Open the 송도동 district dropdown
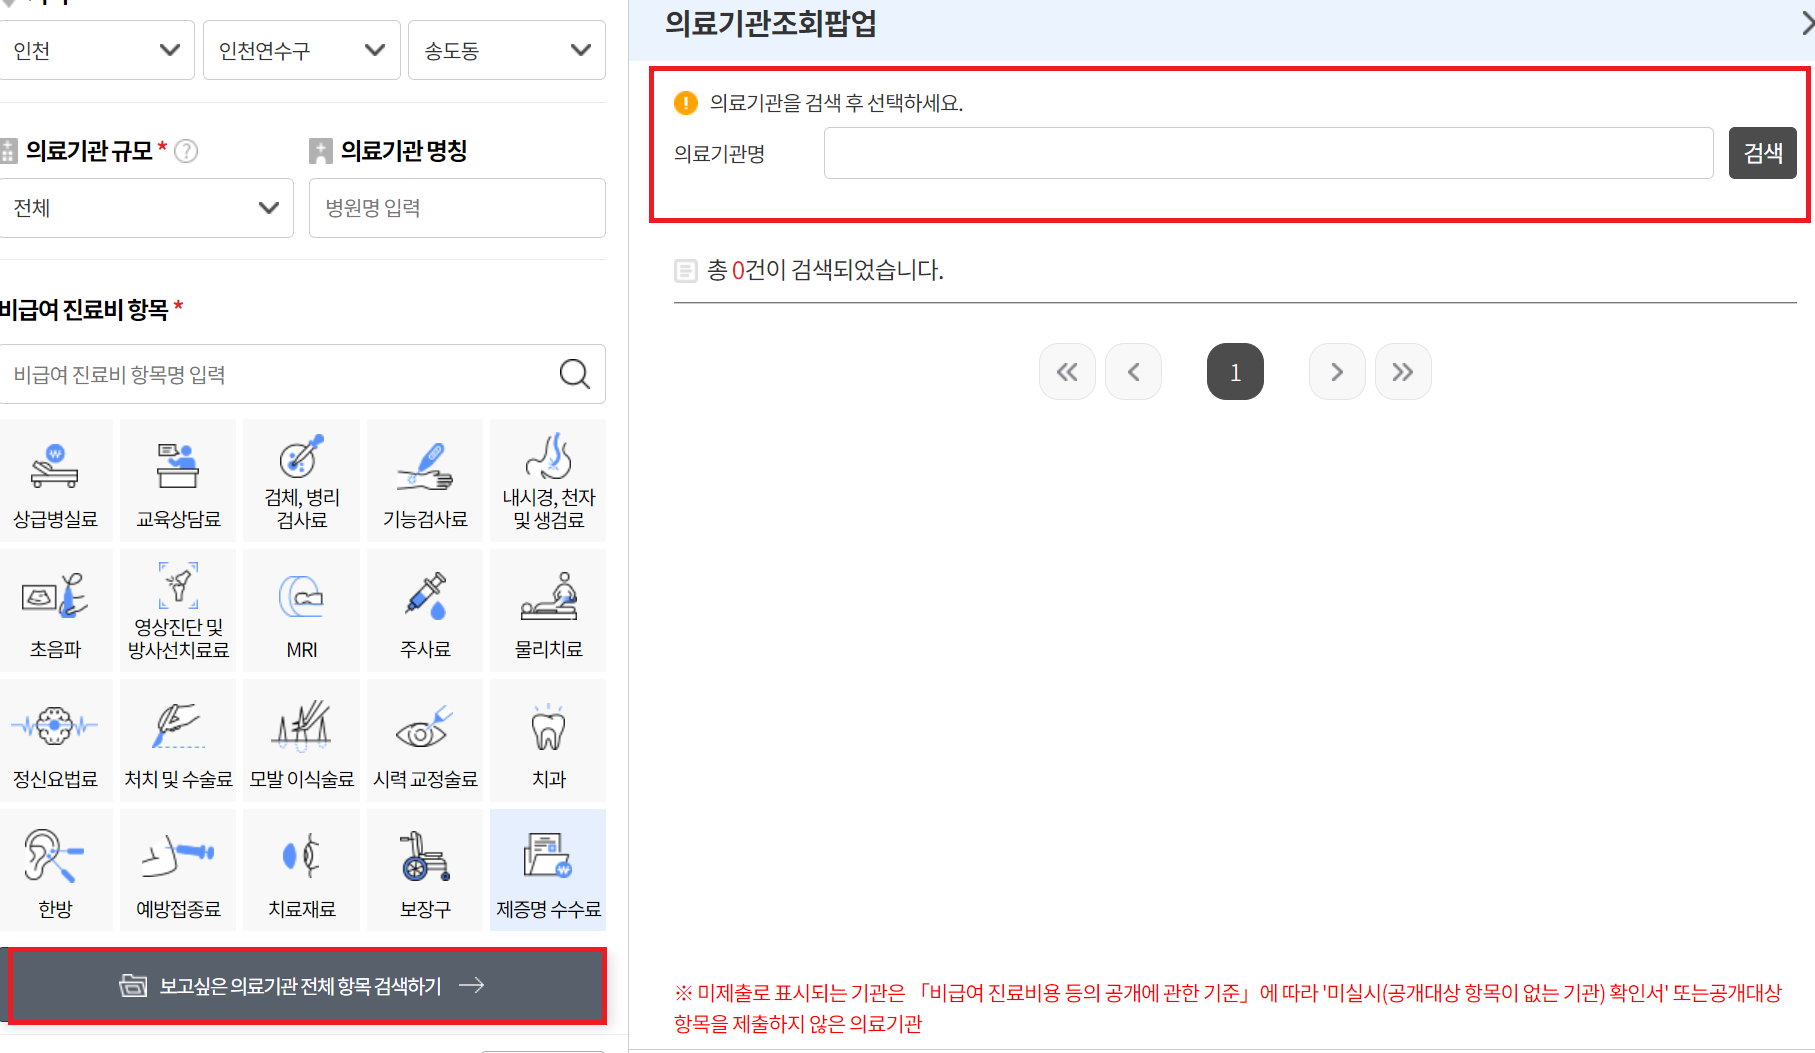This screenshot has height=1053, width=1815. point(506,50)
